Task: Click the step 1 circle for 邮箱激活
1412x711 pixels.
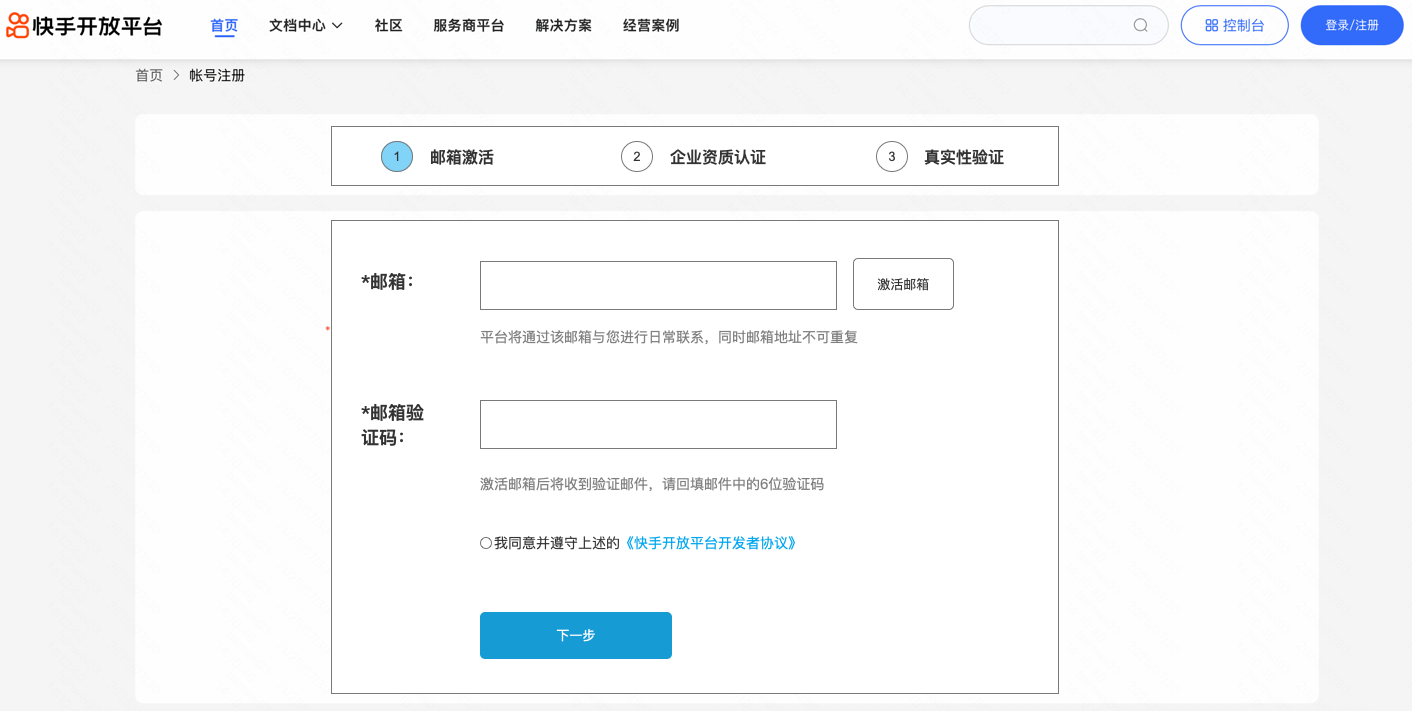Action: 397,157
